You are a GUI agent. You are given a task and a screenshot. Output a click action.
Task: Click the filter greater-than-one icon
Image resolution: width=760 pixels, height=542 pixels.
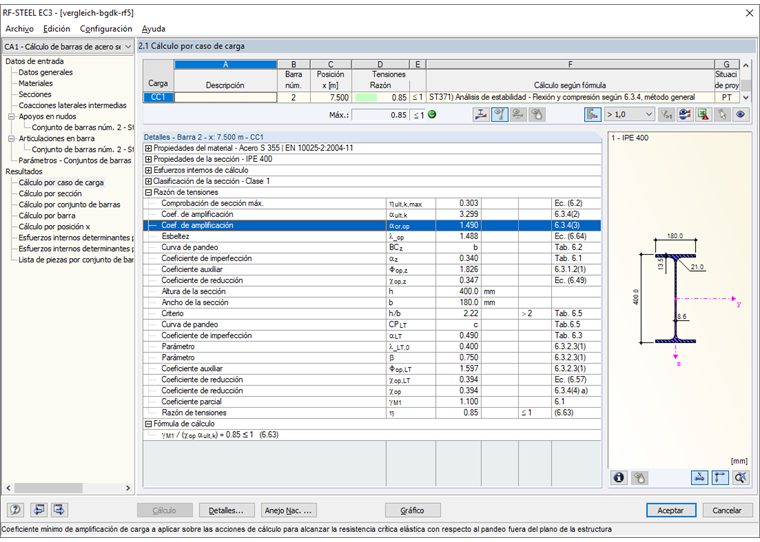667,114
